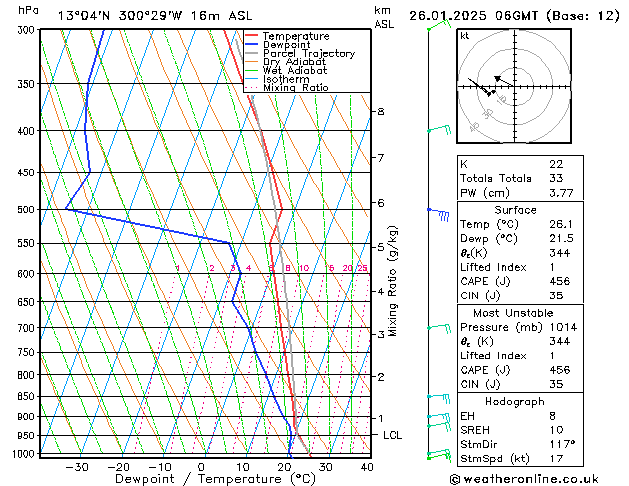The image size is (629, 486).
Task: Click the red Temperature legend line
Action: coord(251,36)
